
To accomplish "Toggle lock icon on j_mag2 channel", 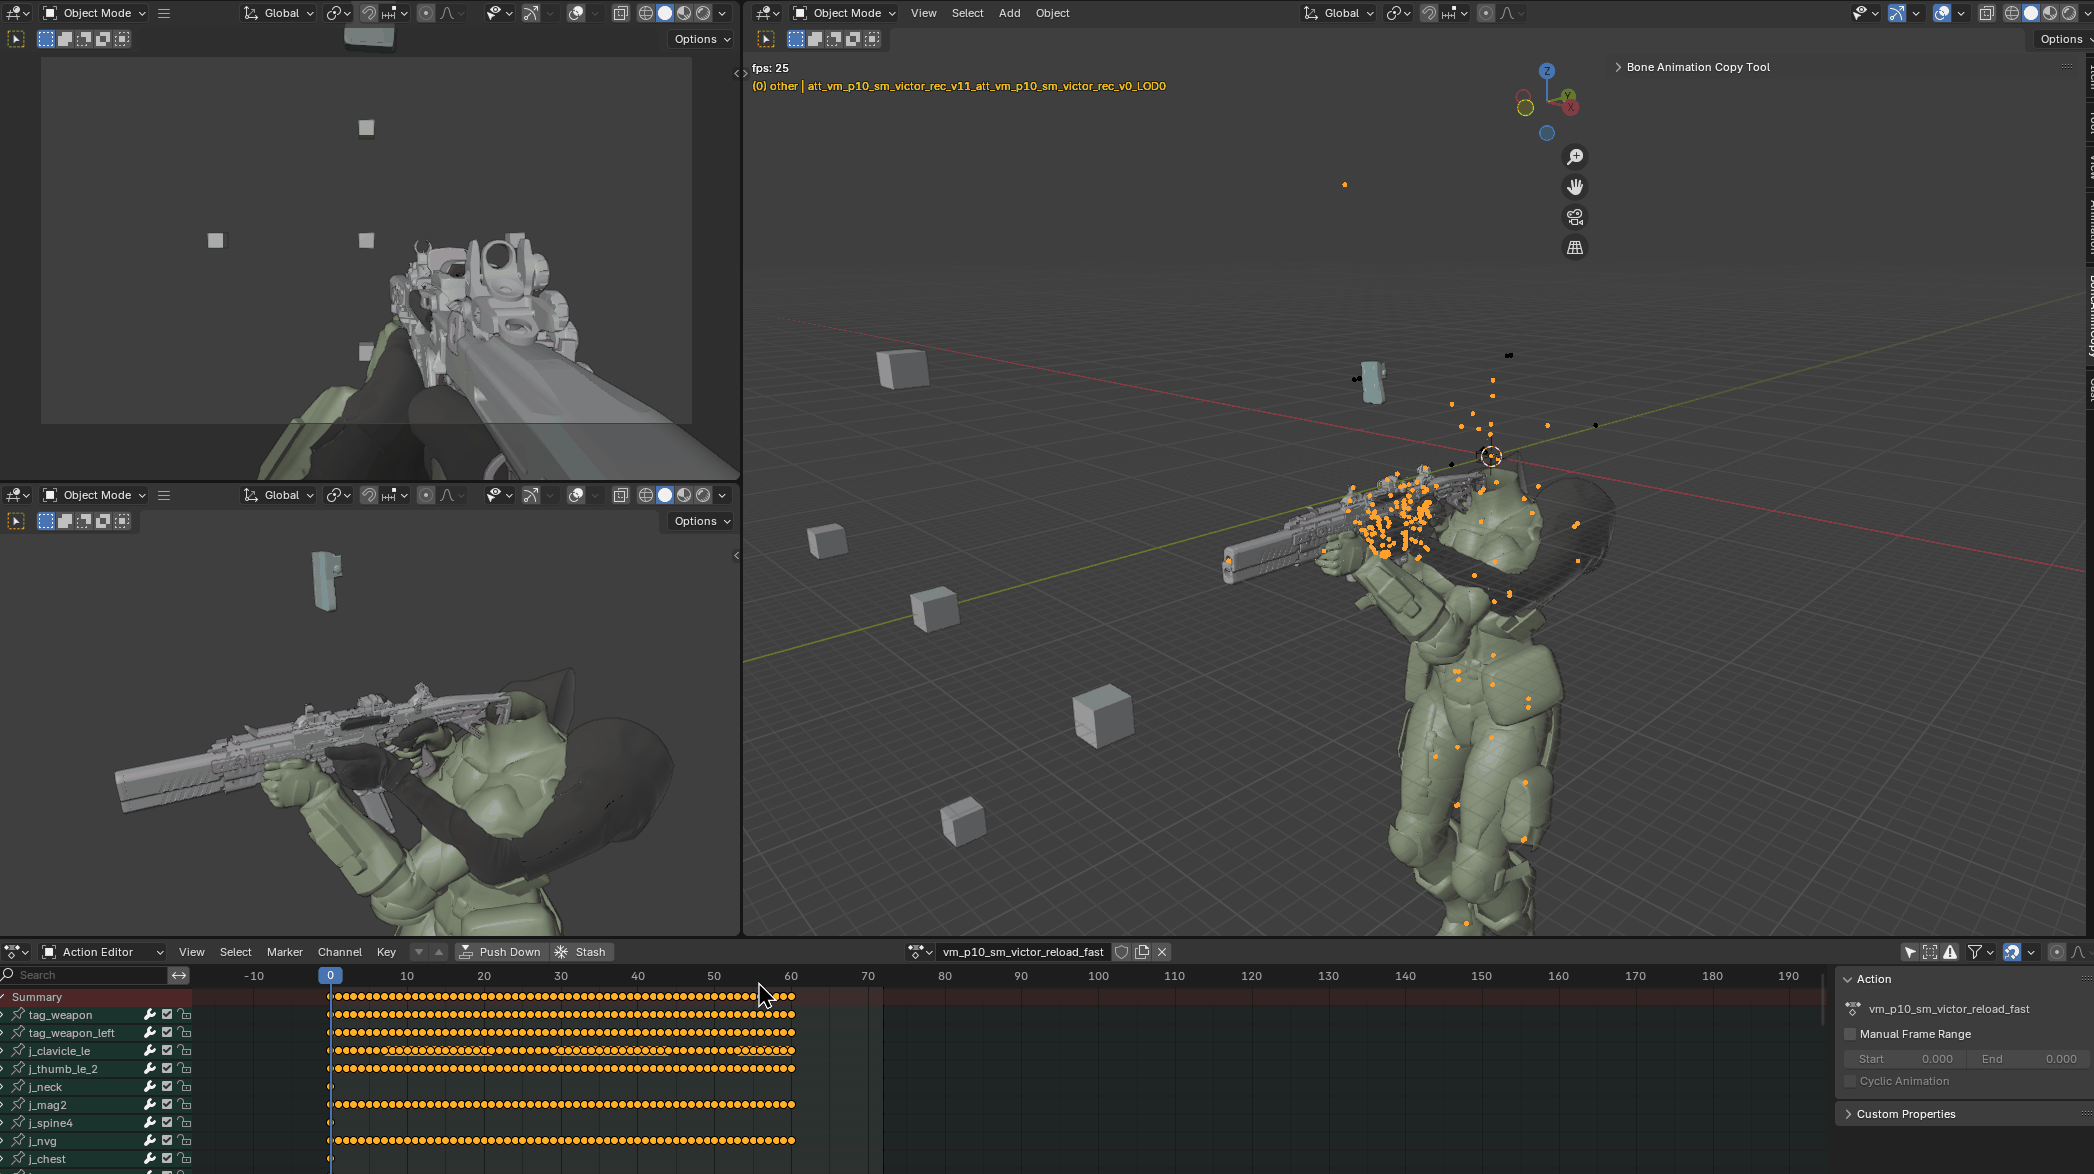I will point(184,1105).
